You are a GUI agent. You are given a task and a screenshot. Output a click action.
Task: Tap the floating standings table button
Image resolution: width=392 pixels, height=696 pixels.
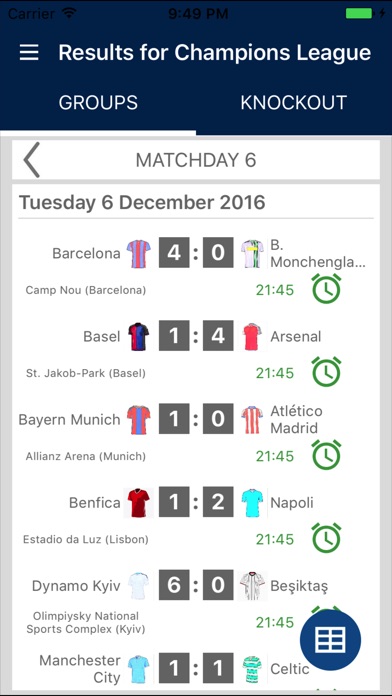click(330, 640)
